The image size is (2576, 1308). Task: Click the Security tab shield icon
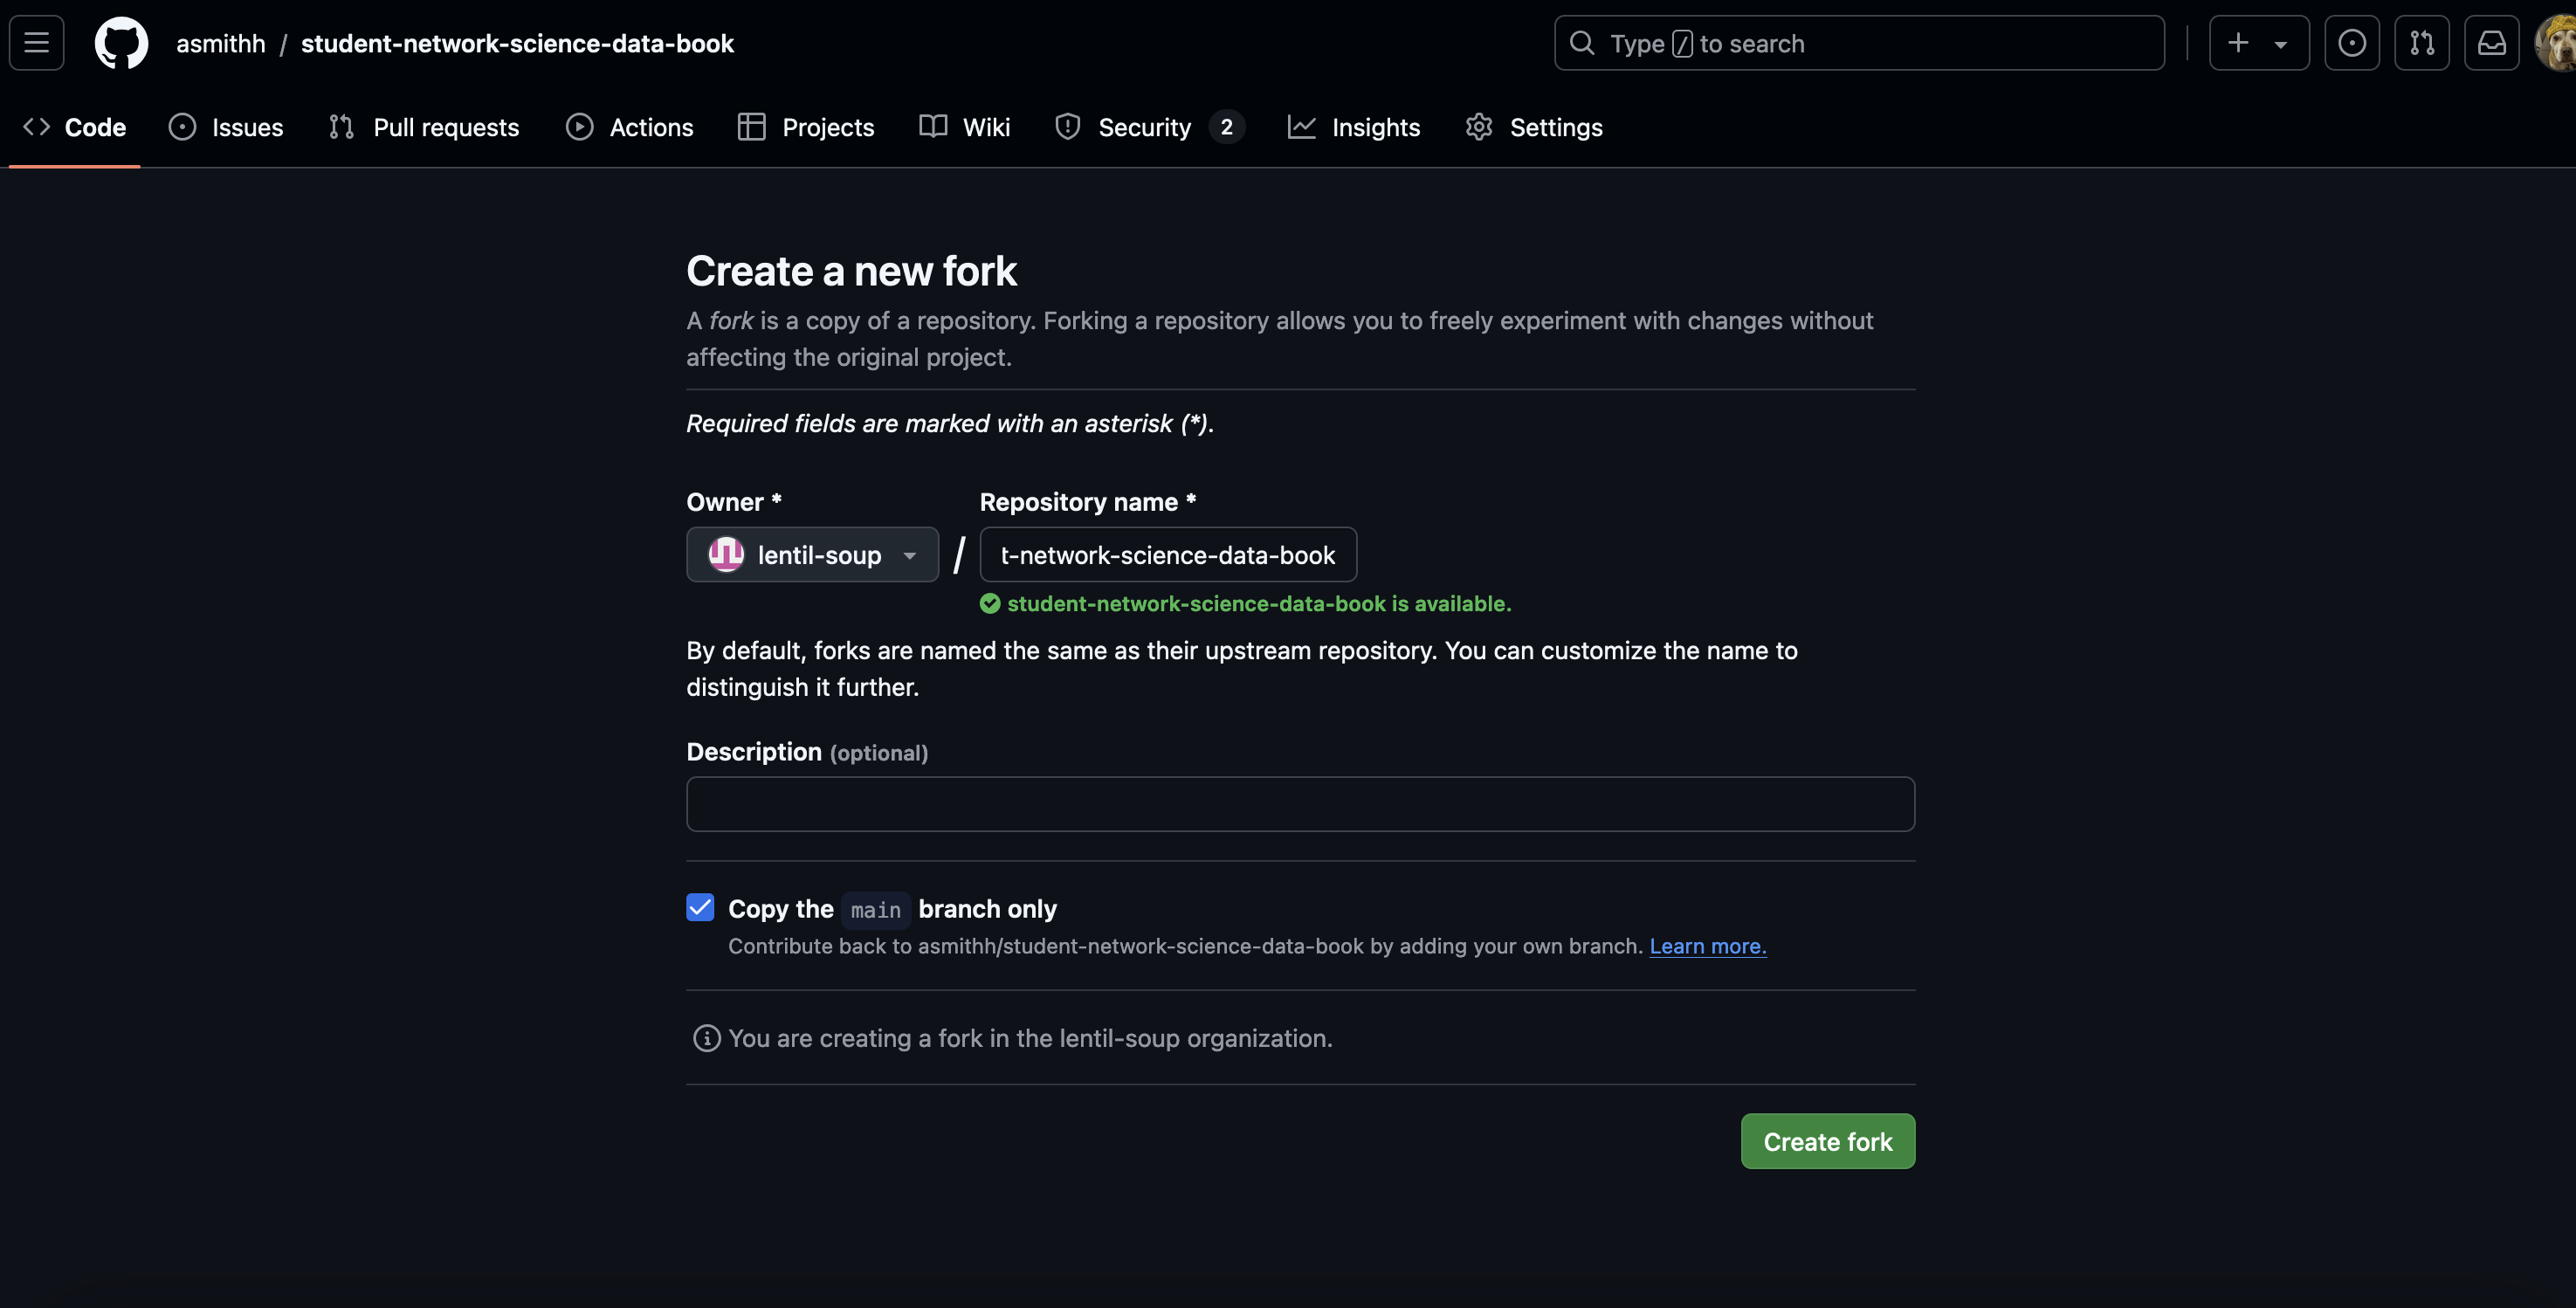tap(1068, 127)
